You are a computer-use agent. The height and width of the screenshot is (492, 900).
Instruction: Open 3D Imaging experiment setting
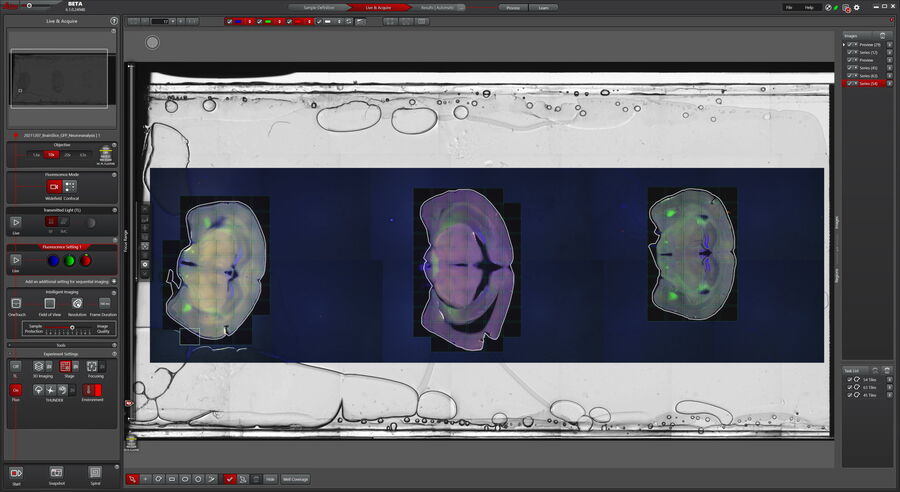click(38, 366)
